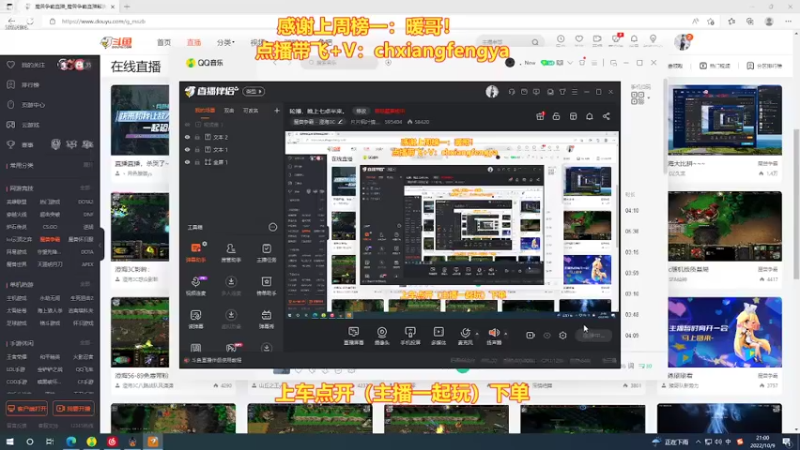This screenshot has width=800, height=450.
Task: Click the share icon in companion header
Action: pyautogui.click(x=606, y=116)
